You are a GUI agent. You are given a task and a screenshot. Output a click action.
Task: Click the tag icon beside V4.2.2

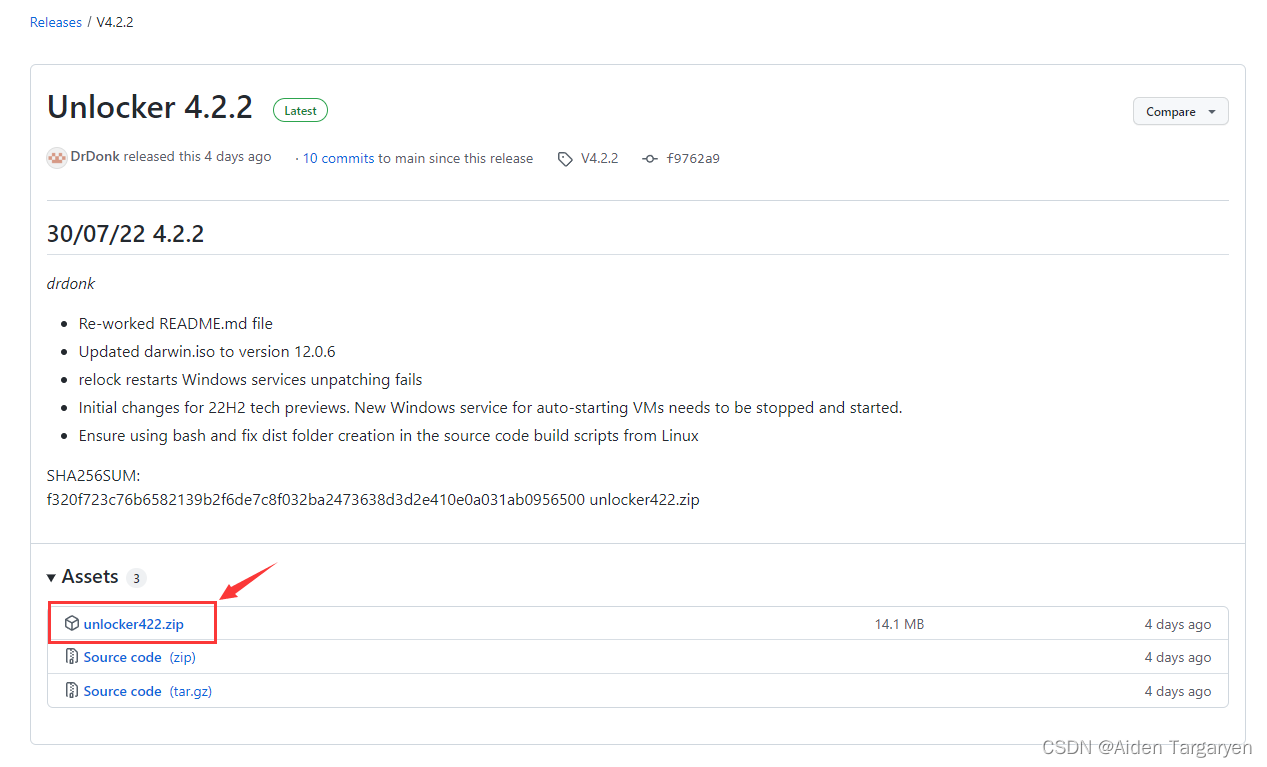click(x=566, y=159)
